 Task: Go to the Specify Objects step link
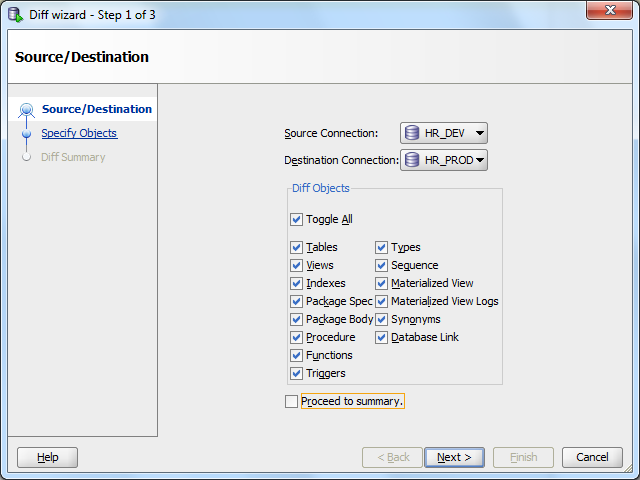pos(79,133)
